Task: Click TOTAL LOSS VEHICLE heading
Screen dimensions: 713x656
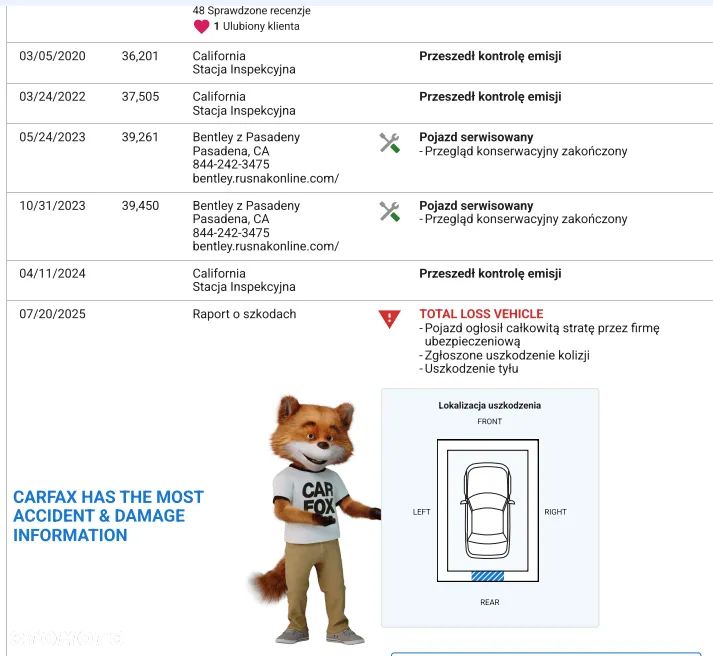Action: pos(481,314)
